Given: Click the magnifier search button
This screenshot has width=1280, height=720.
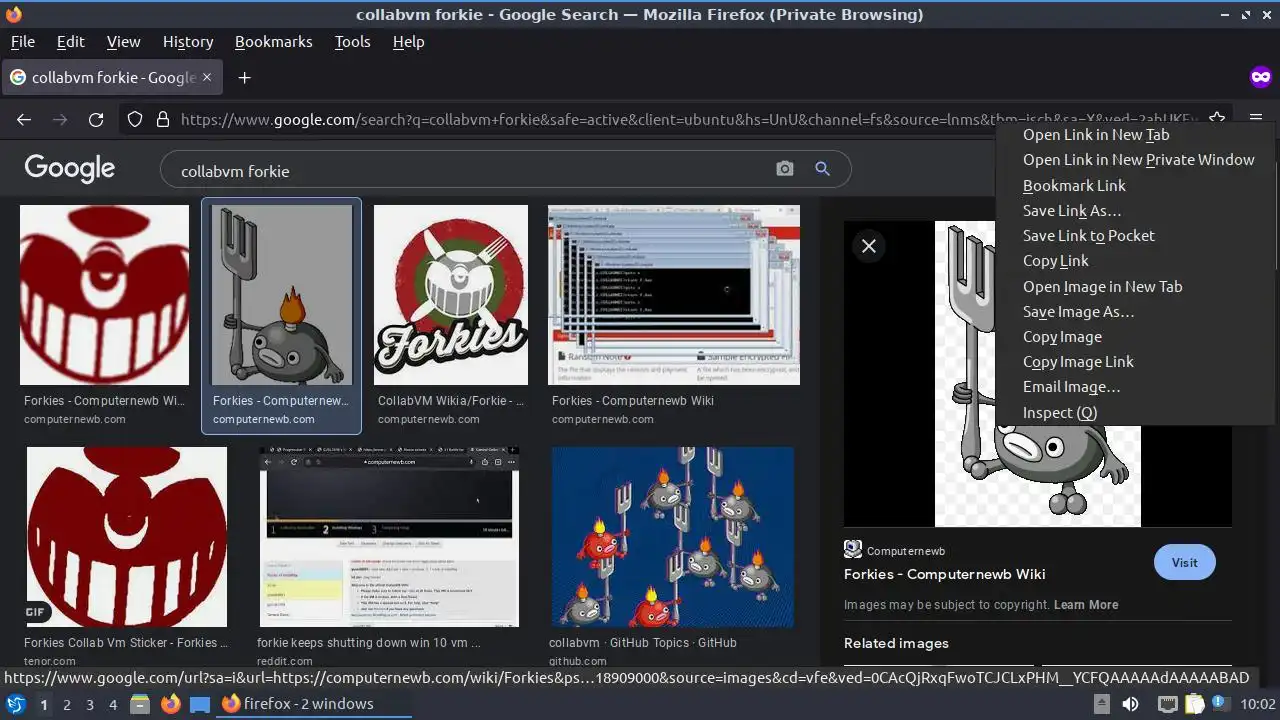Looking at the screenshot, I should tap(822, 169).
